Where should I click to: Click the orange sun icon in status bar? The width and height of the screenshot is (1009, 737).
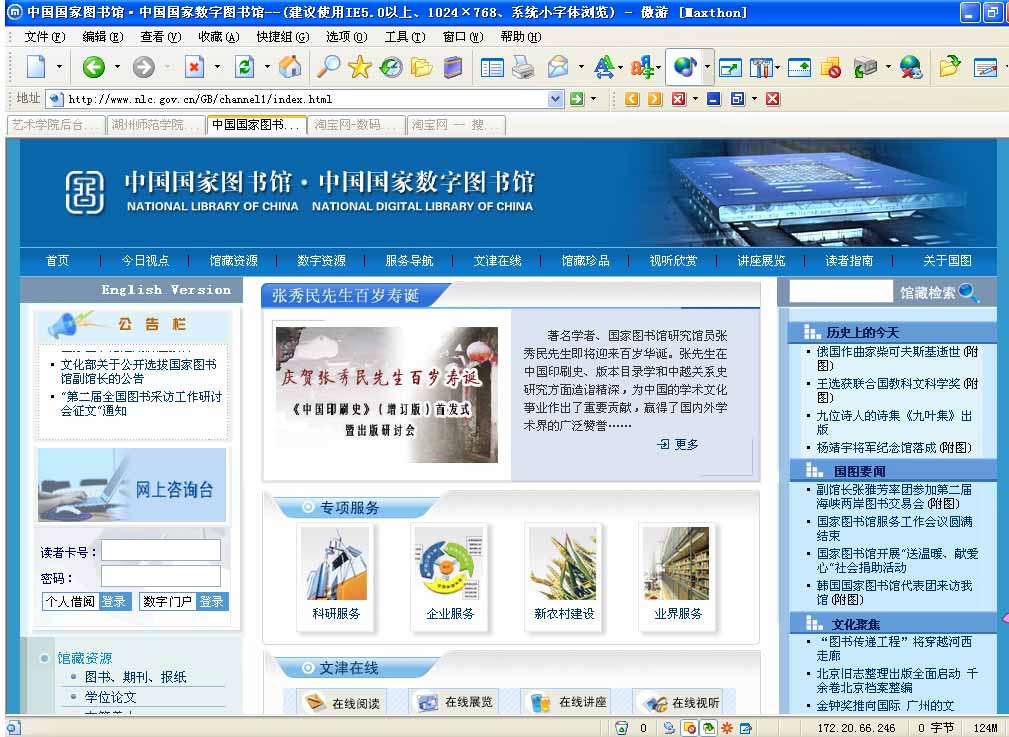pyautogui.click(x=727, y=728)
